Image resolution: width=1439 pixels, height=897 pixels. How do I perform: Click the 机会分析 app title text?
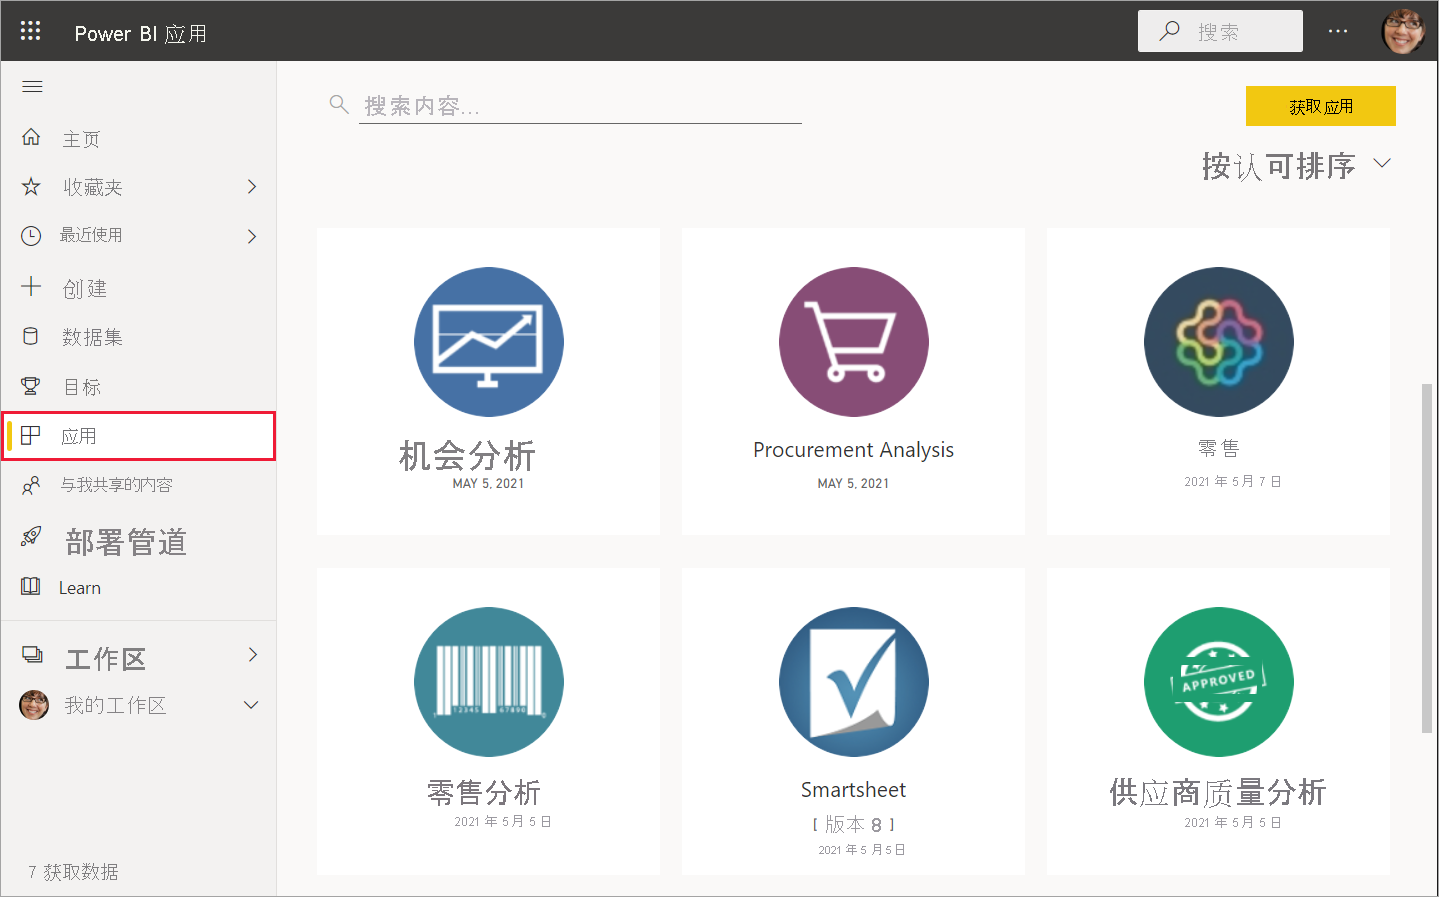pos(468,456)
